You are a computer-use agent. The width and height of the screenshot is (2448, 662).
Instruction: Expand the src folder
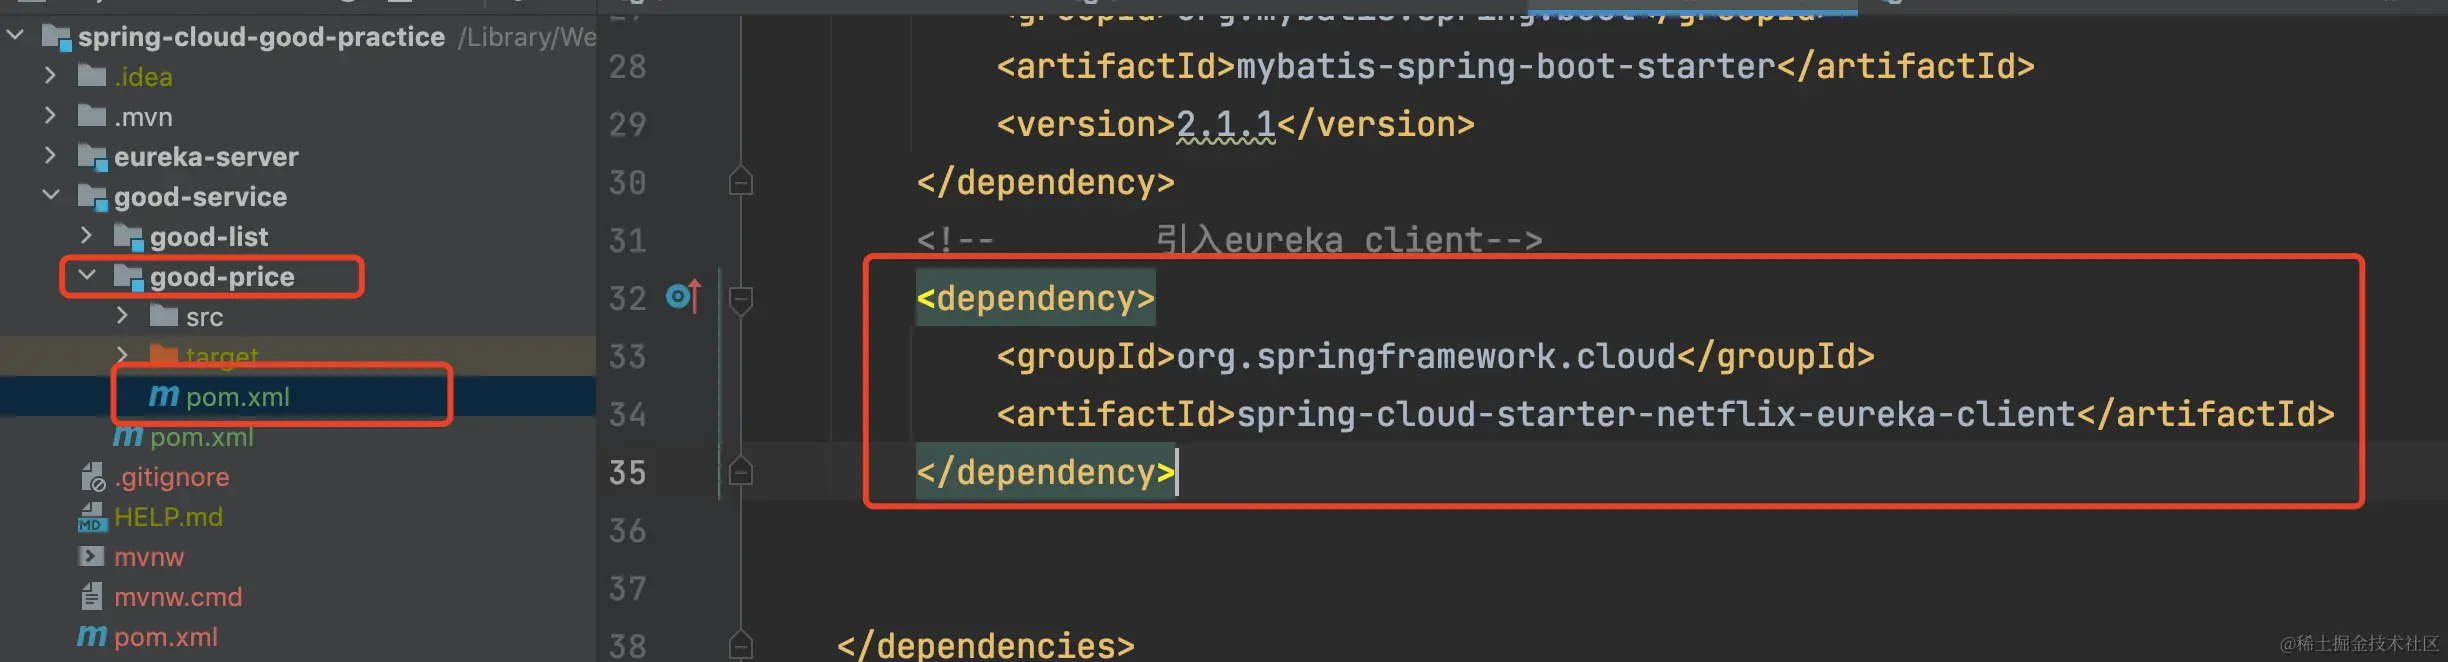coord(122,316)
